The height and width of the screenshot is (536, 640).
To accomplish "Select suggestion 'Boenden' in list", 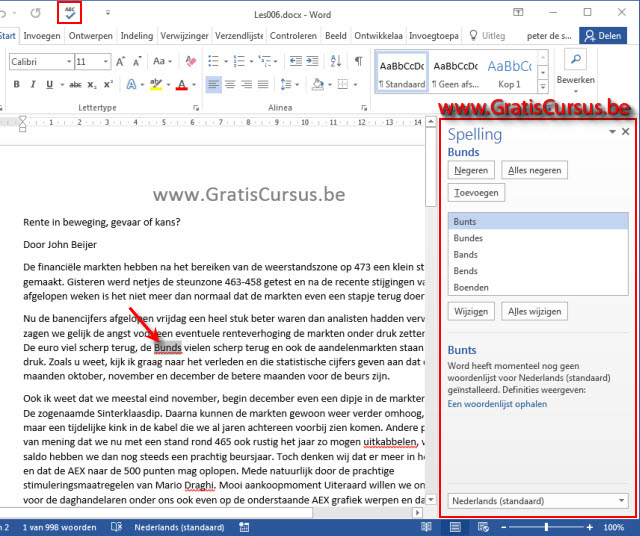I will pos(538,287).
